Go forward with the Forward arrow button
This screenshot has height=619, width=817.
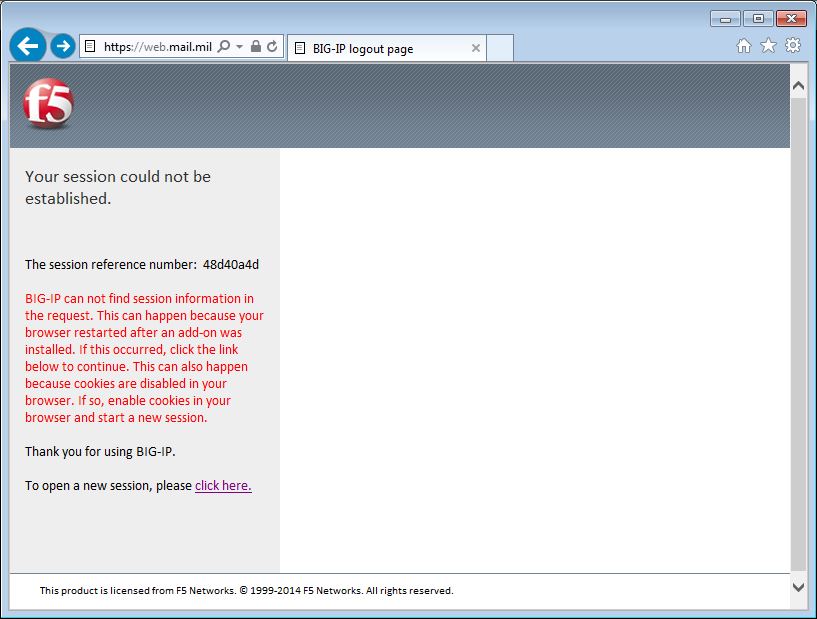click(x=63, y=46)
